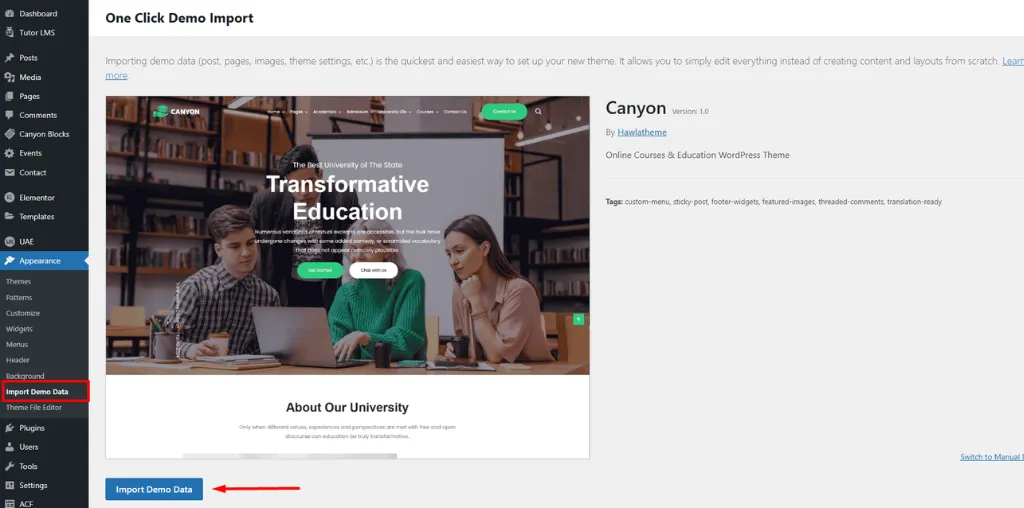Go to Widgets submenu item
1024x508 pixels.
pyautogui.click(x=20, y=329)
